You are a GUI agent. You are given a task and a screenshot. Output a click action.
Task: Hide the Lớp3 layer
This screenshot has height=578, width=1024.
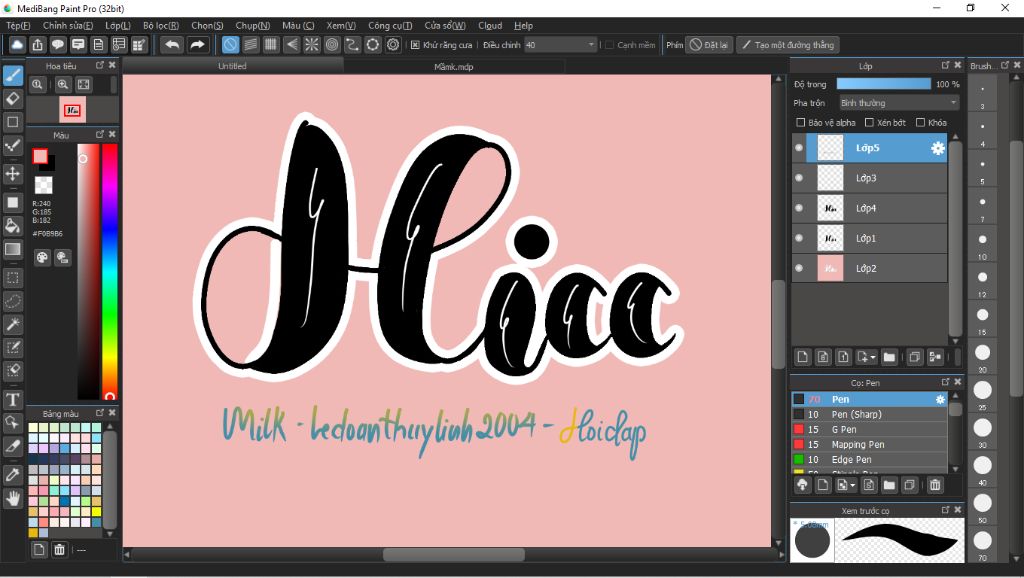[x=799, y=178]
